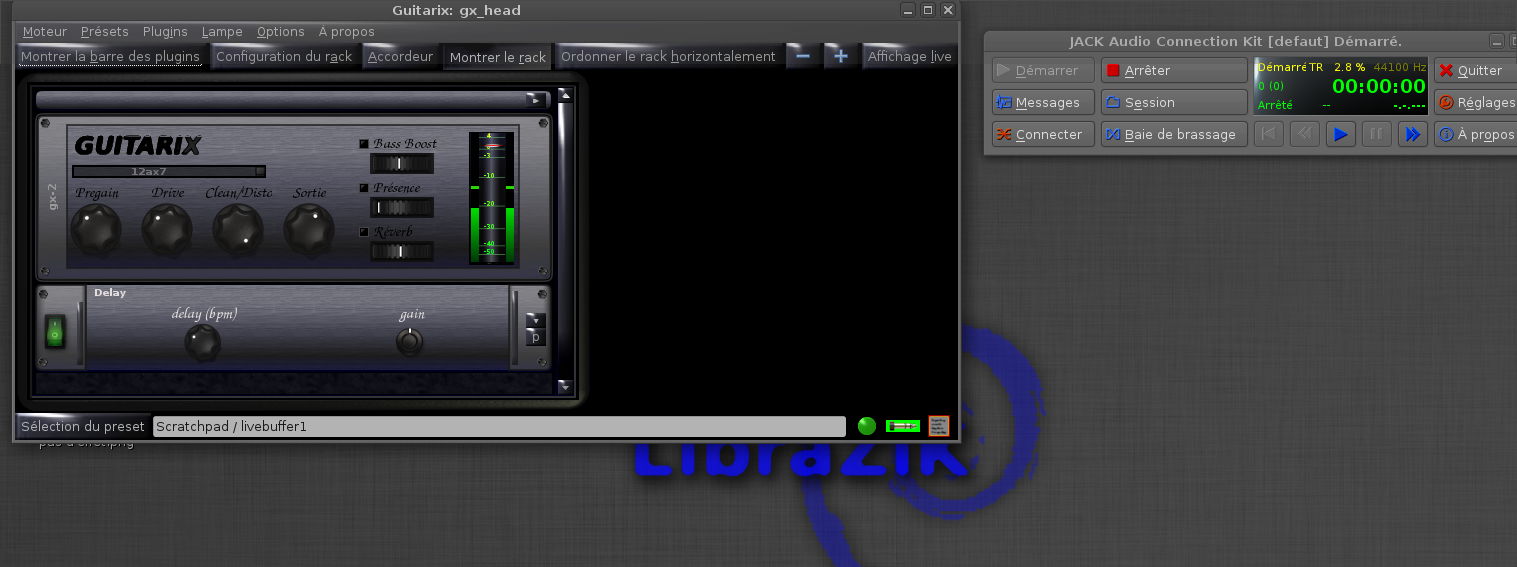Click the Delay unit title label
Viewport: 1517px width, 567px height.
110,293
